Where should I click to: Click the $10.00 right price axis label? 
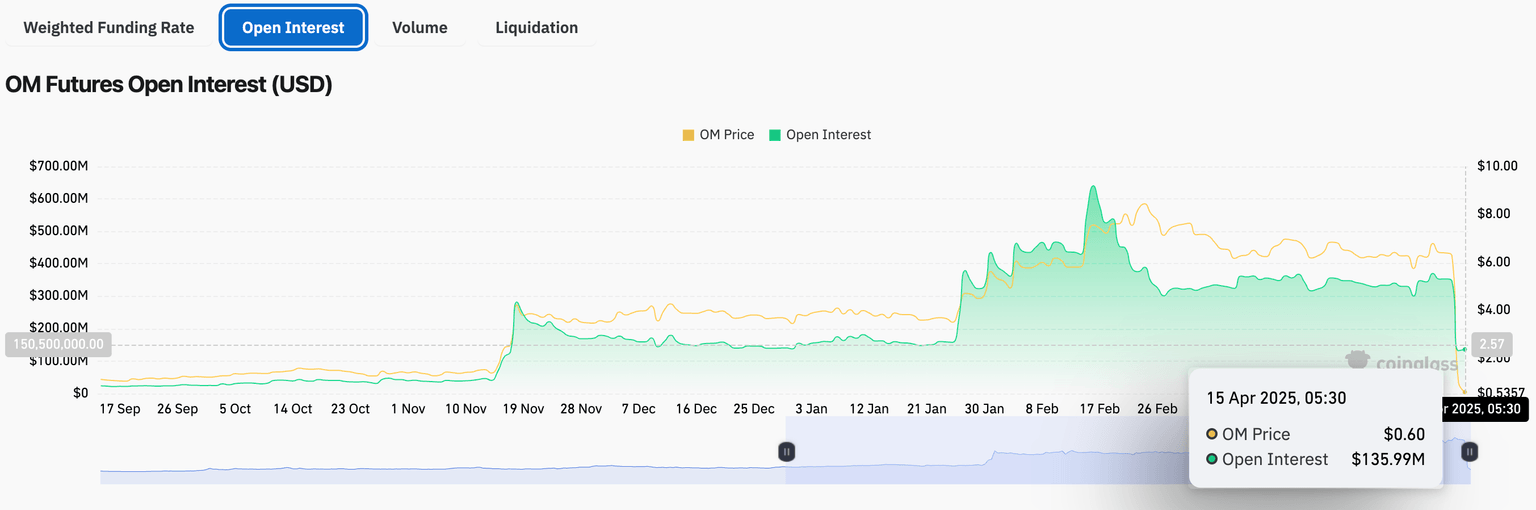1496,166
